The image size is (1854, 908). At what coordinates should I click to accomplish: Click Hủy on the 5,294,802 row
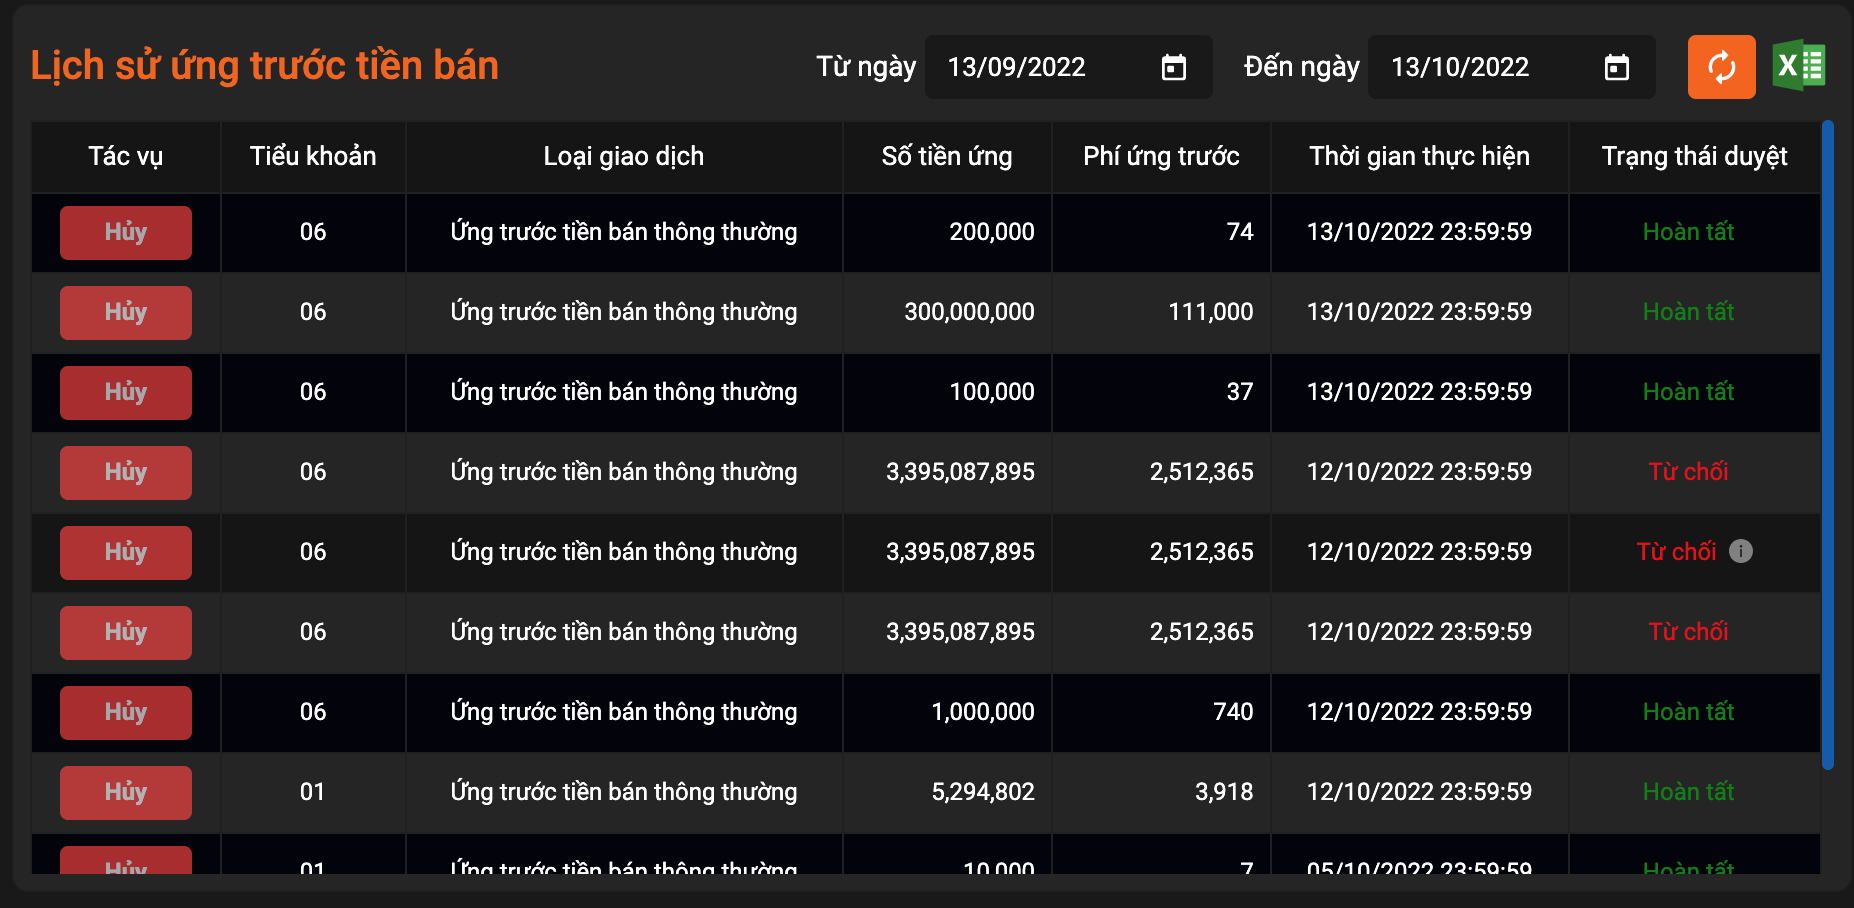(126, 792)
